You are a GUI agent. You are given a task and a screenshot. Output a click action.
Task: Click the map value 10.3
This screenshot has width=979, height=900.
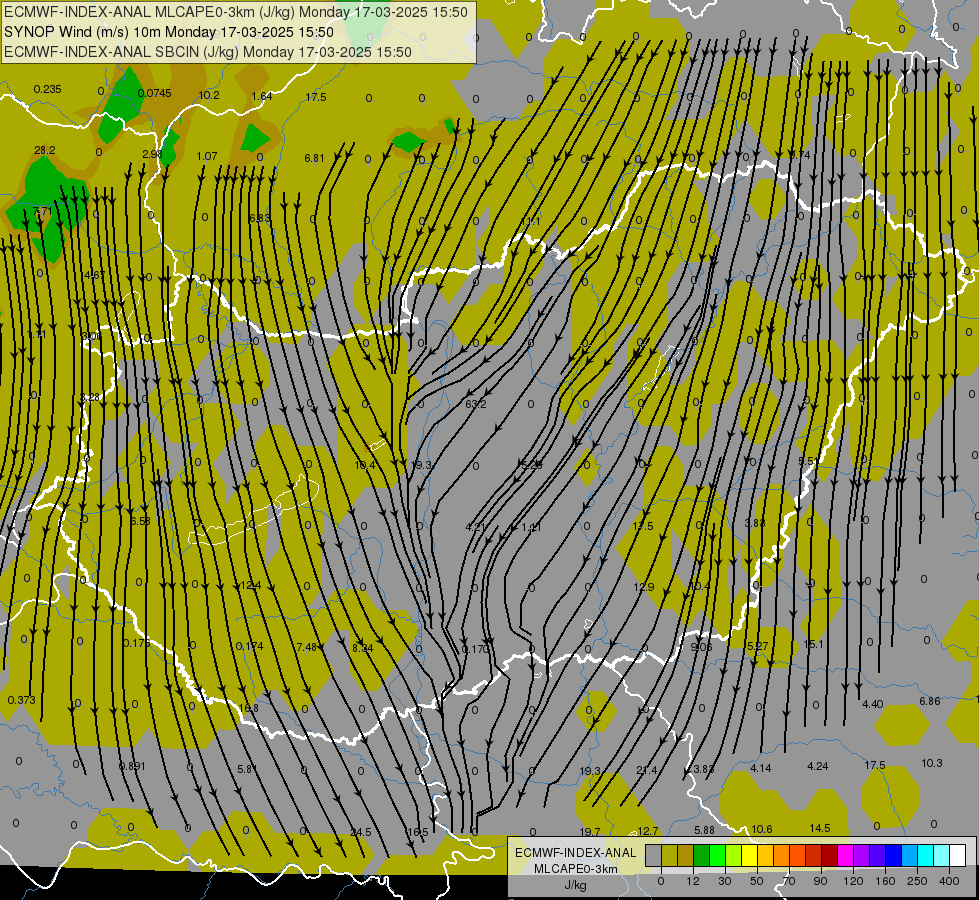coord(932,763)
